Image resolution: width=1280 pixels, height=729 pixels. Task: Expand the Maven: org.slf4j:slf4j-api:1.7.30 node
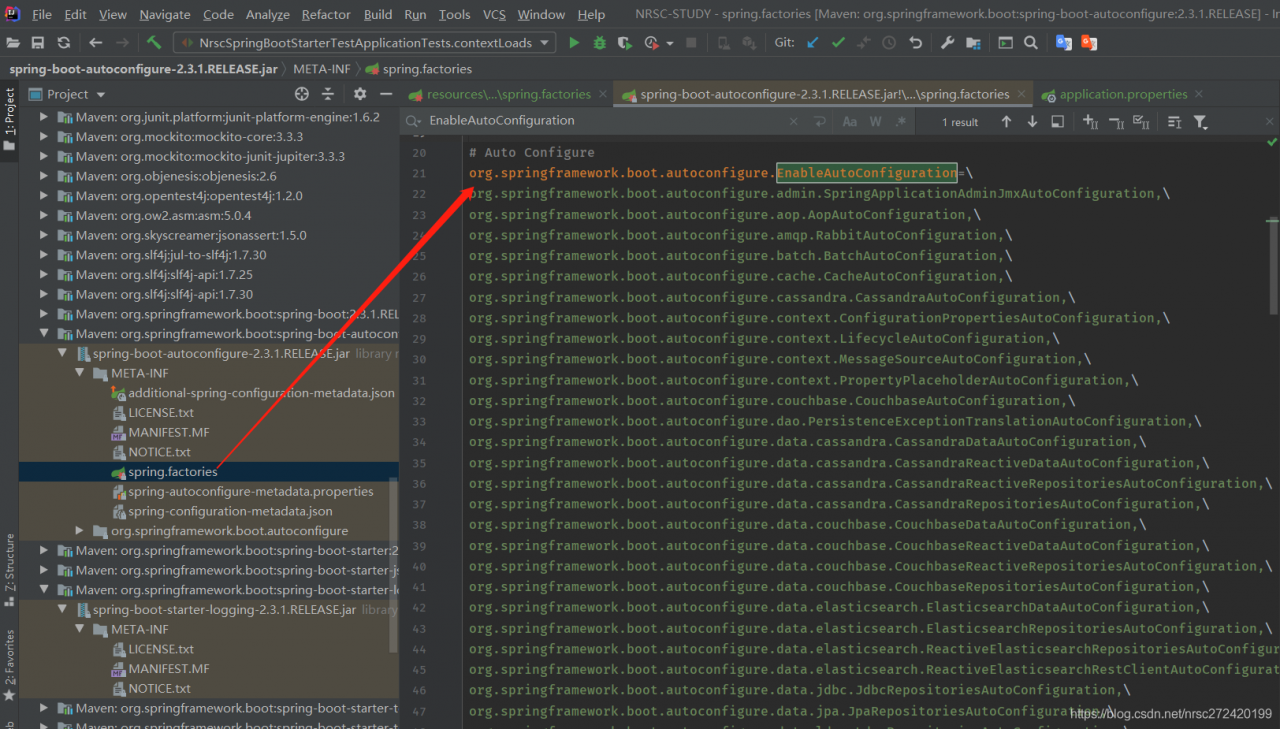click(44, 295)
